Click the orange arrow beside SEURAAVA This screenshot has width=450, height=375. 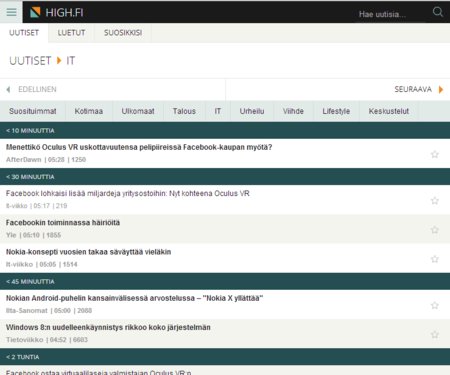pyautogui.click(x=441, y=89)
